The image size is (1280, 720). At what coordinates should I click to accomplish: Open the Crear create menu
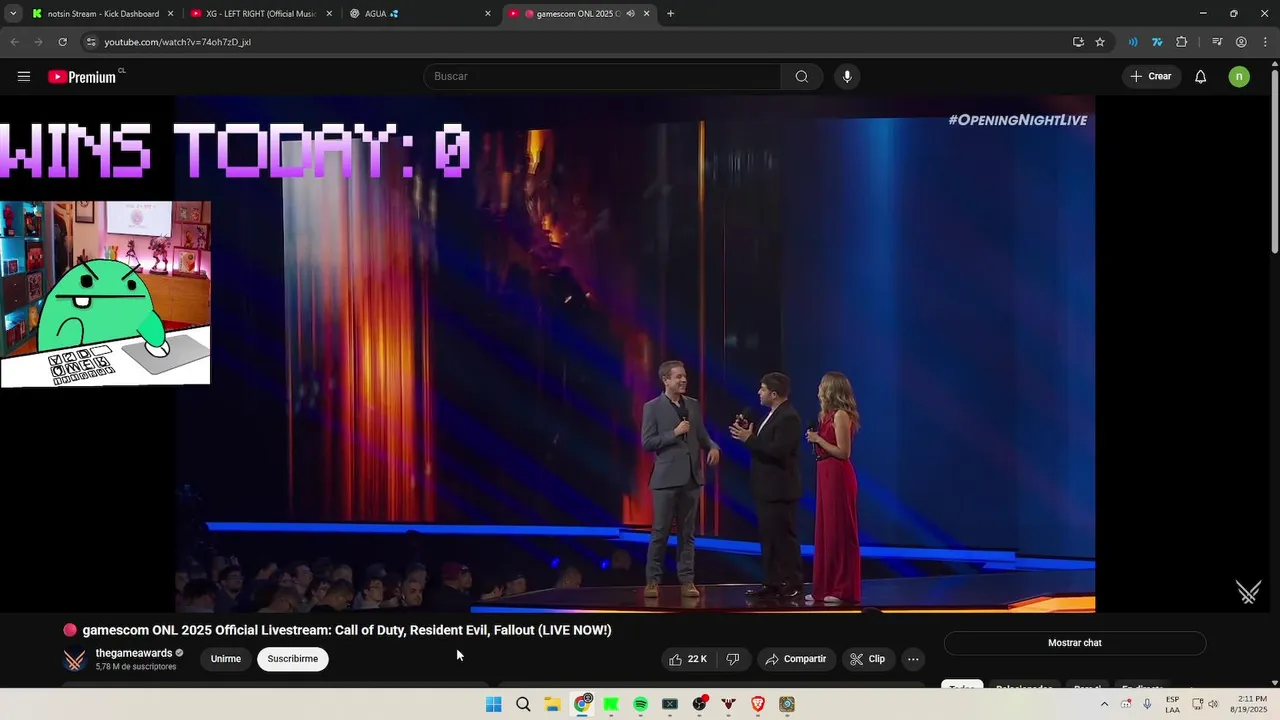pos(1151,77)
